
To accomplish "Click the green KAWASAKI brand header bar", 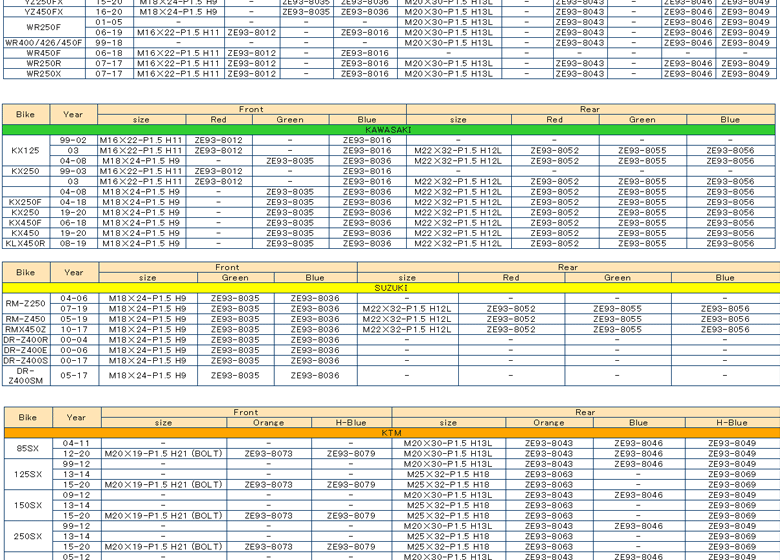I will click(x=389, y=130).
